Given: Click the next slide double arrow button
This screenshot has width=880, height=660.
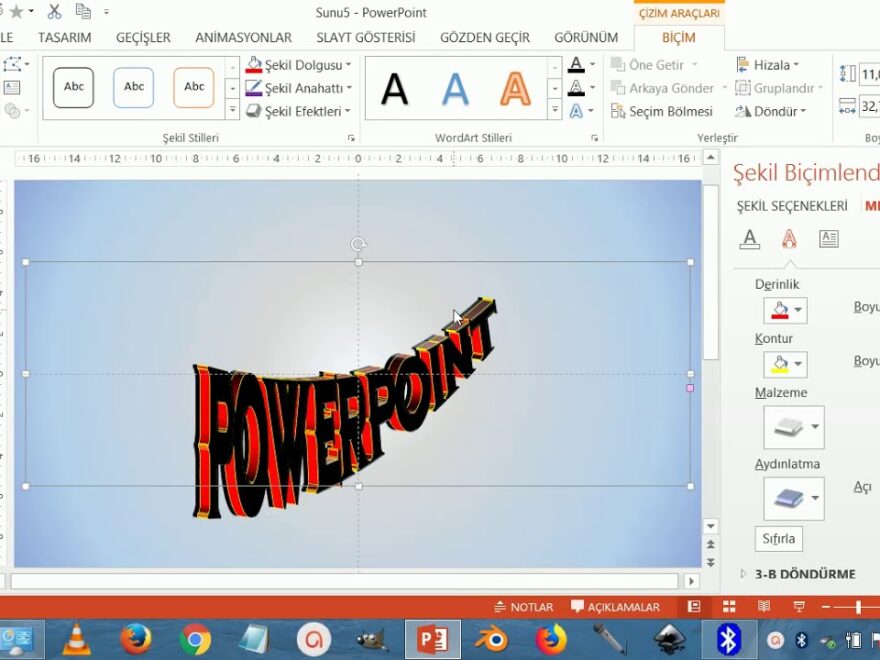Looking at the screenshot, I should 711,562.
